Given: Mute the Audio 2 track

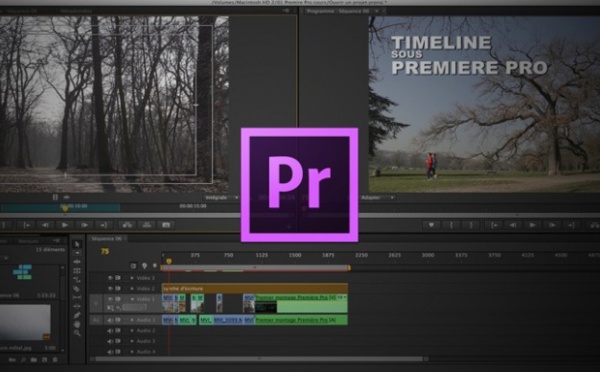Looking at the screenshot, I should [x=110, y=331].
